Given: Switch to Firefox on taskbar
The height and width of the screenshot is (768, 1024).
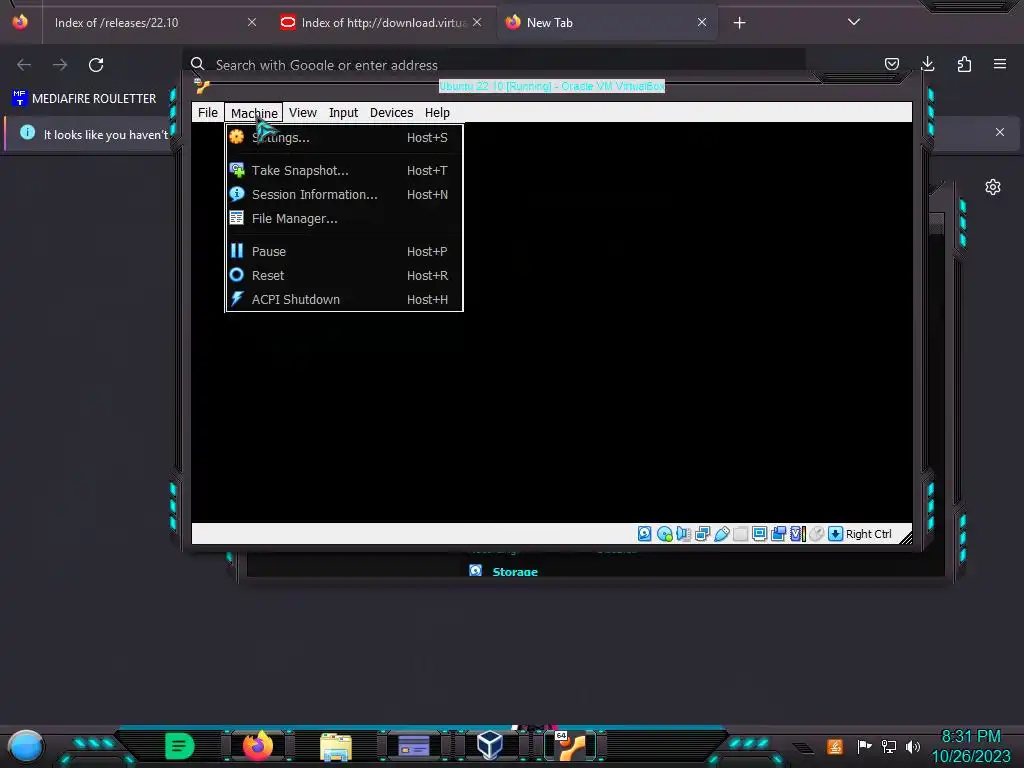Looking at the screenshot, I should 257,746.
